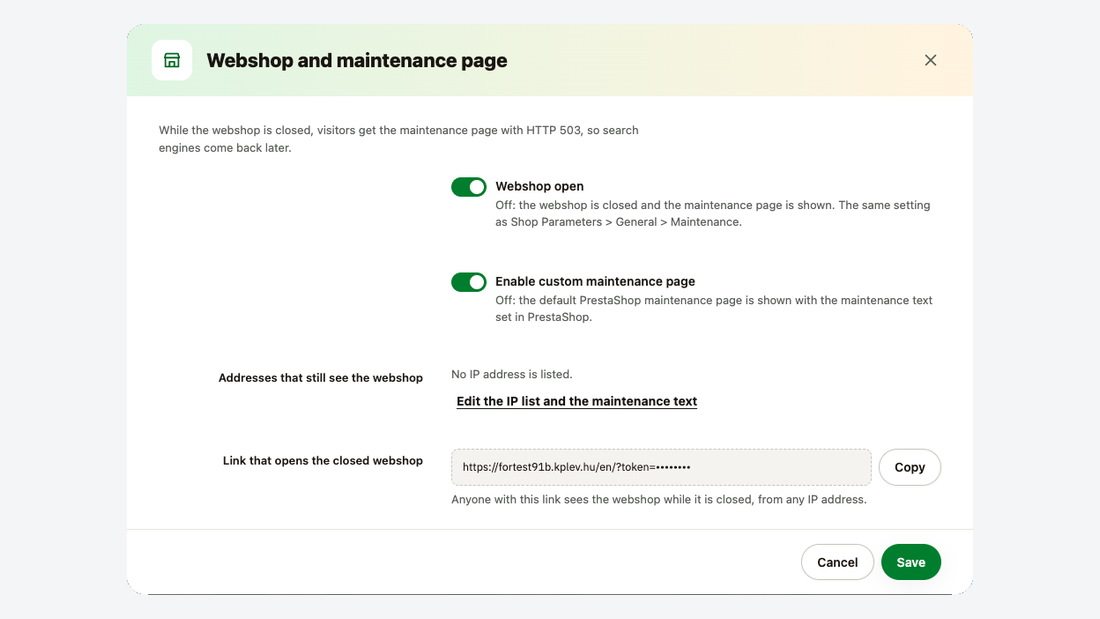Click 'Addresses that still see the webshop' label
Screen dimensions: 1100x619
tap(321, 378)
